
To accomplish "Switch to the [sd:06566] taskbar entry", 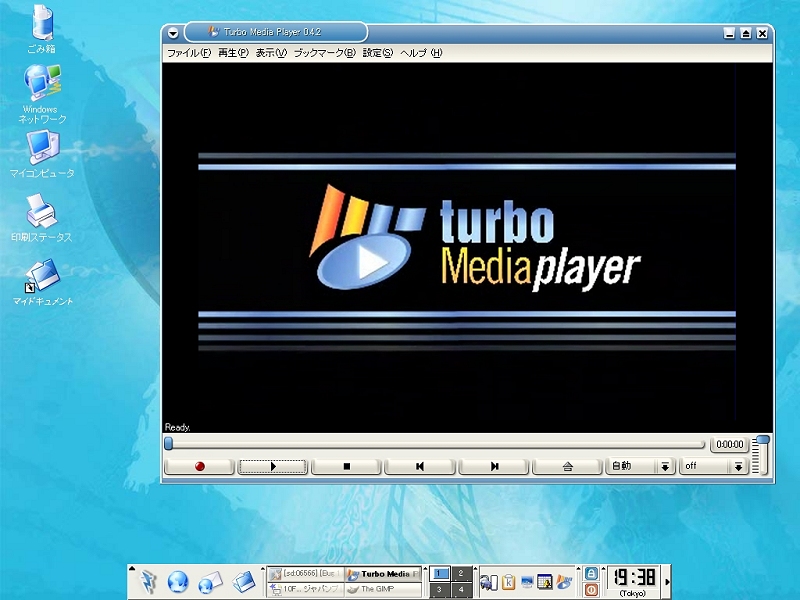I will point(306,574).
